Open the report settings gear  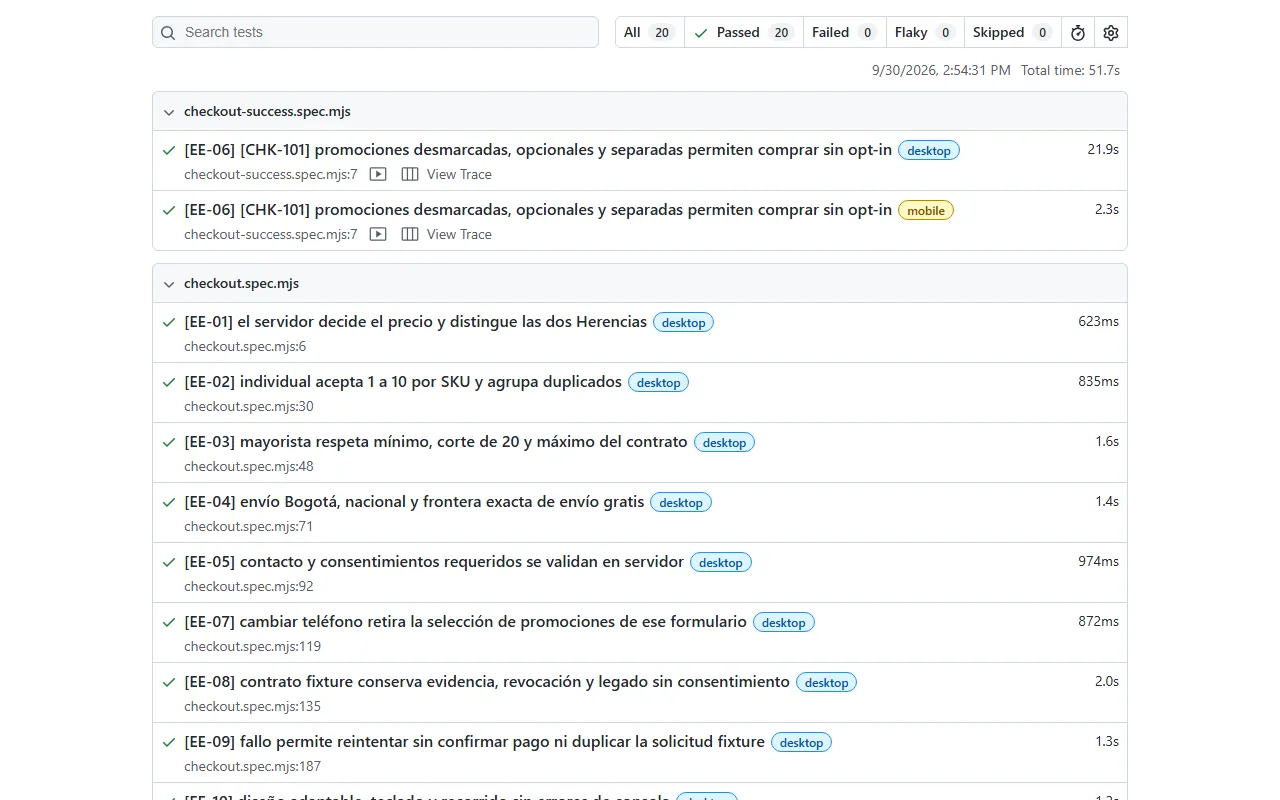[x=1111, y=32]
